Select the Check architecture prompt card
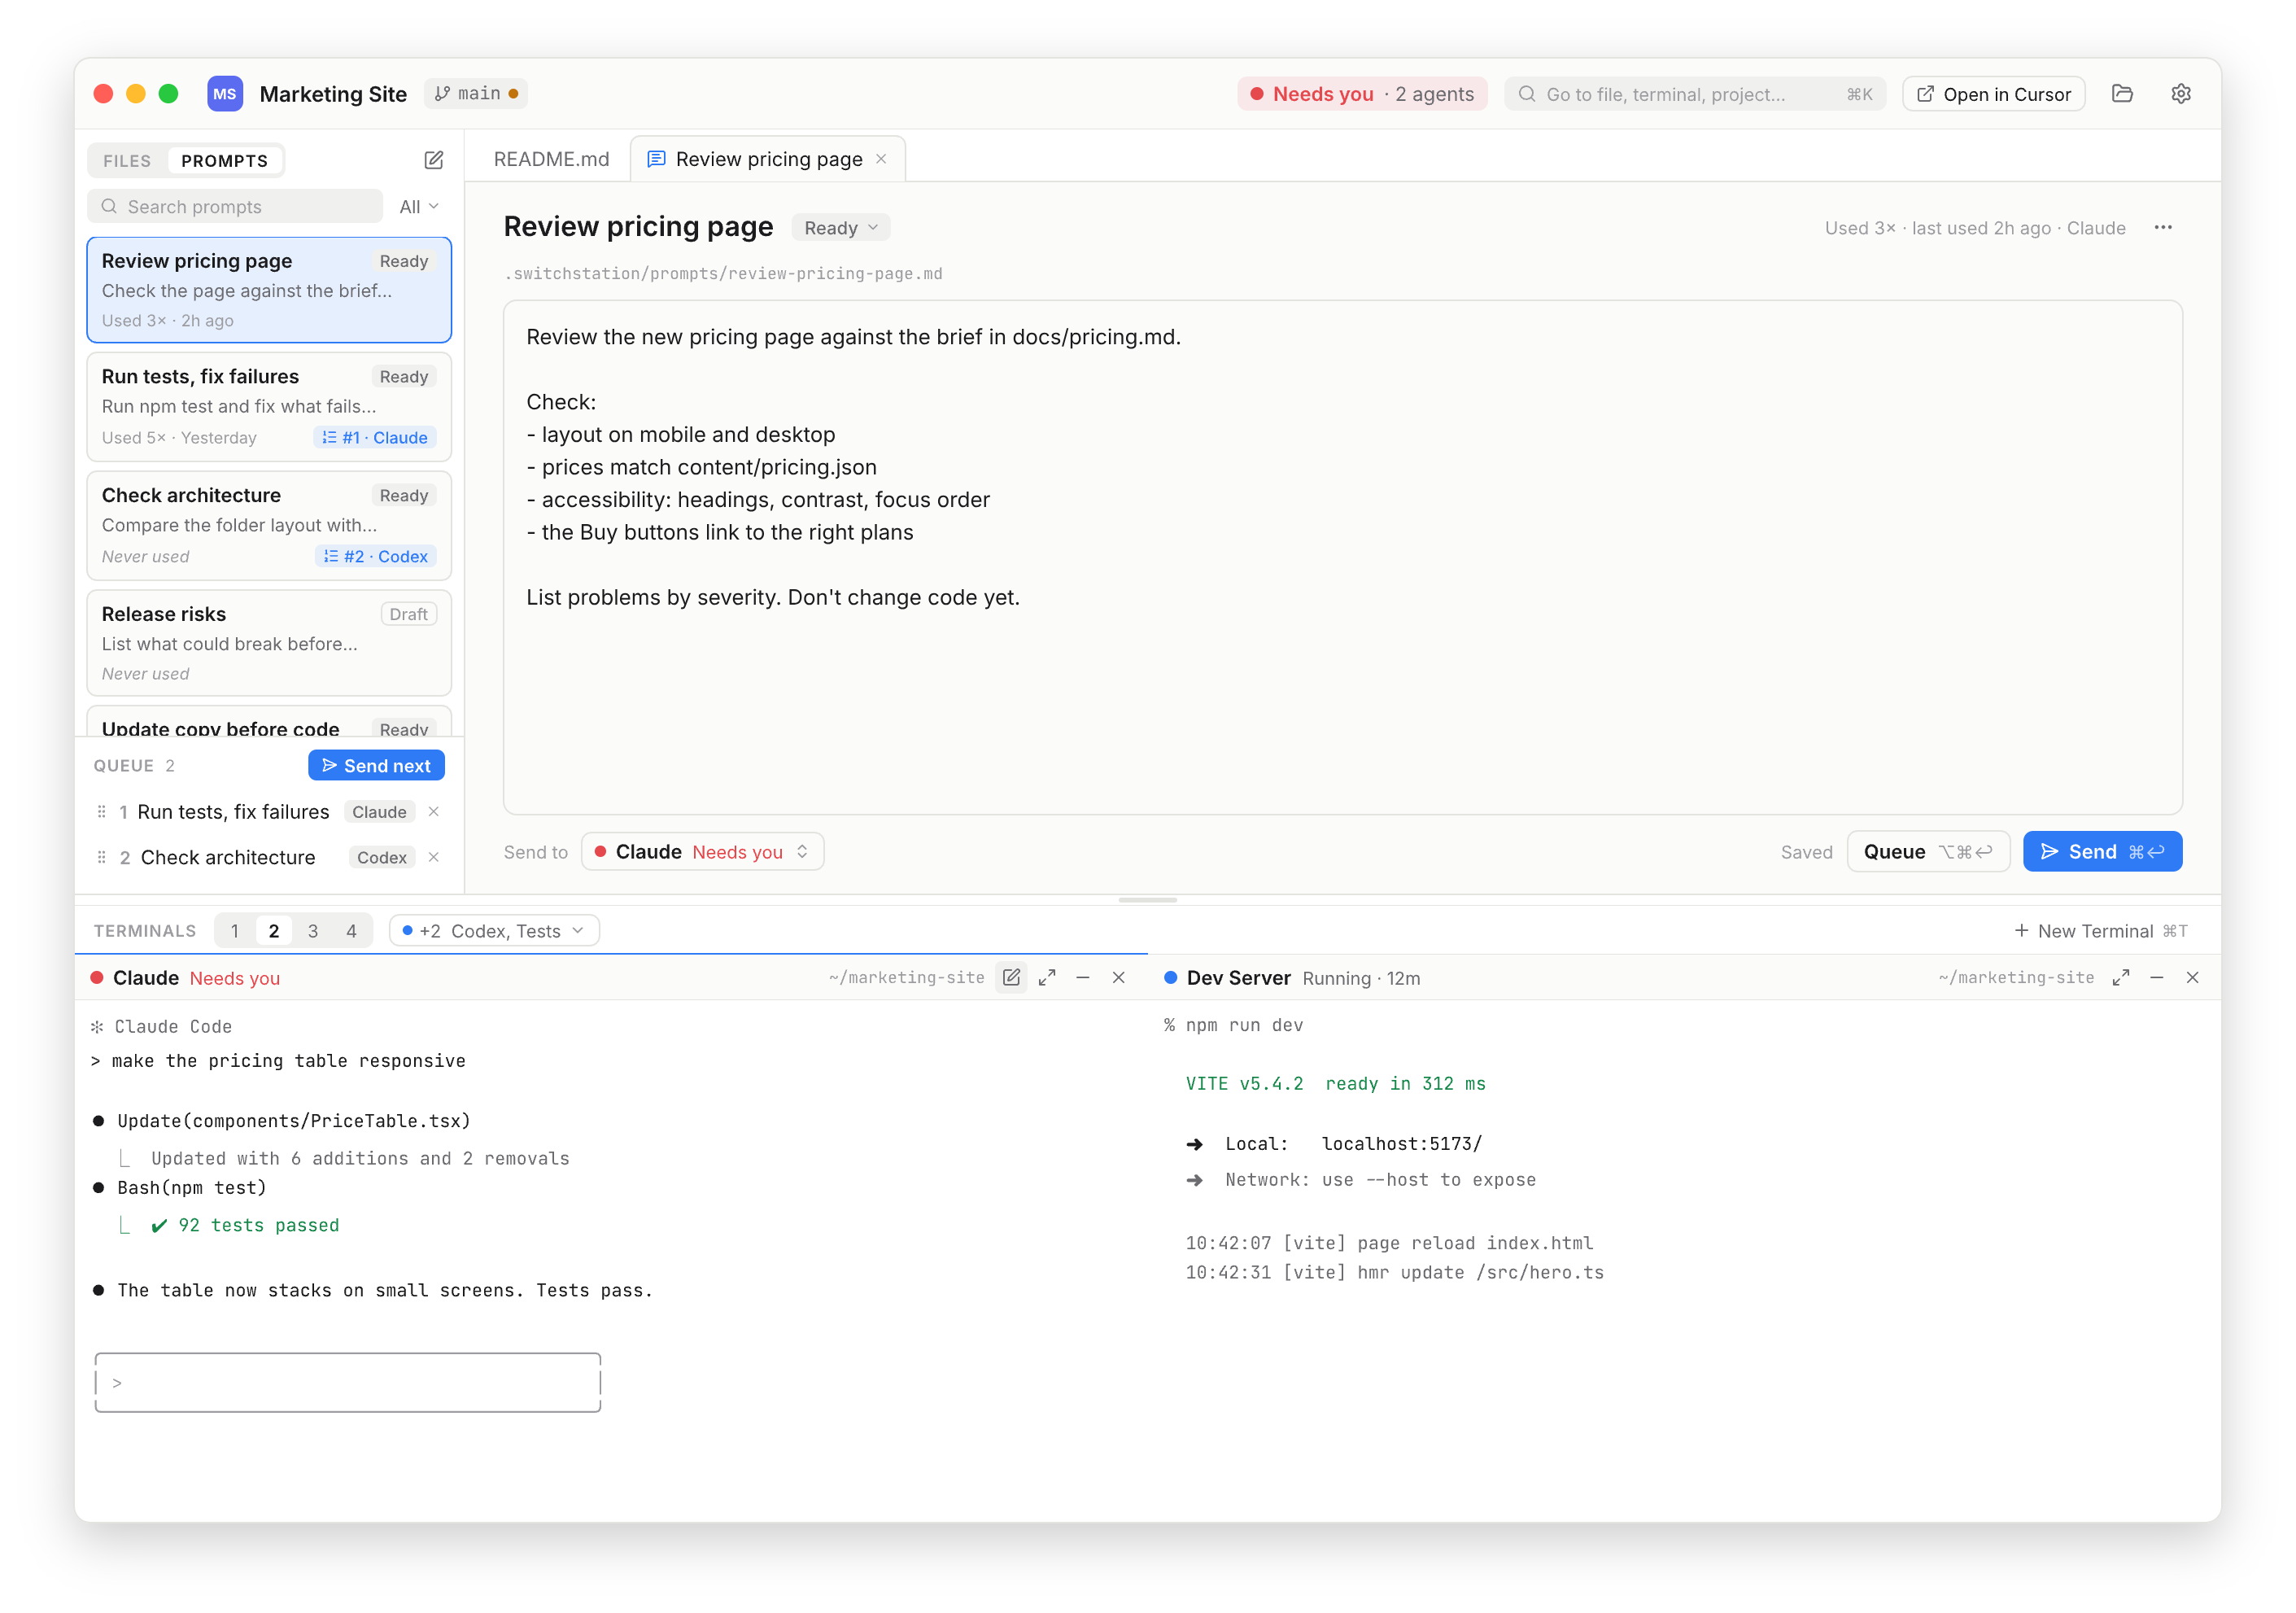 269,525
